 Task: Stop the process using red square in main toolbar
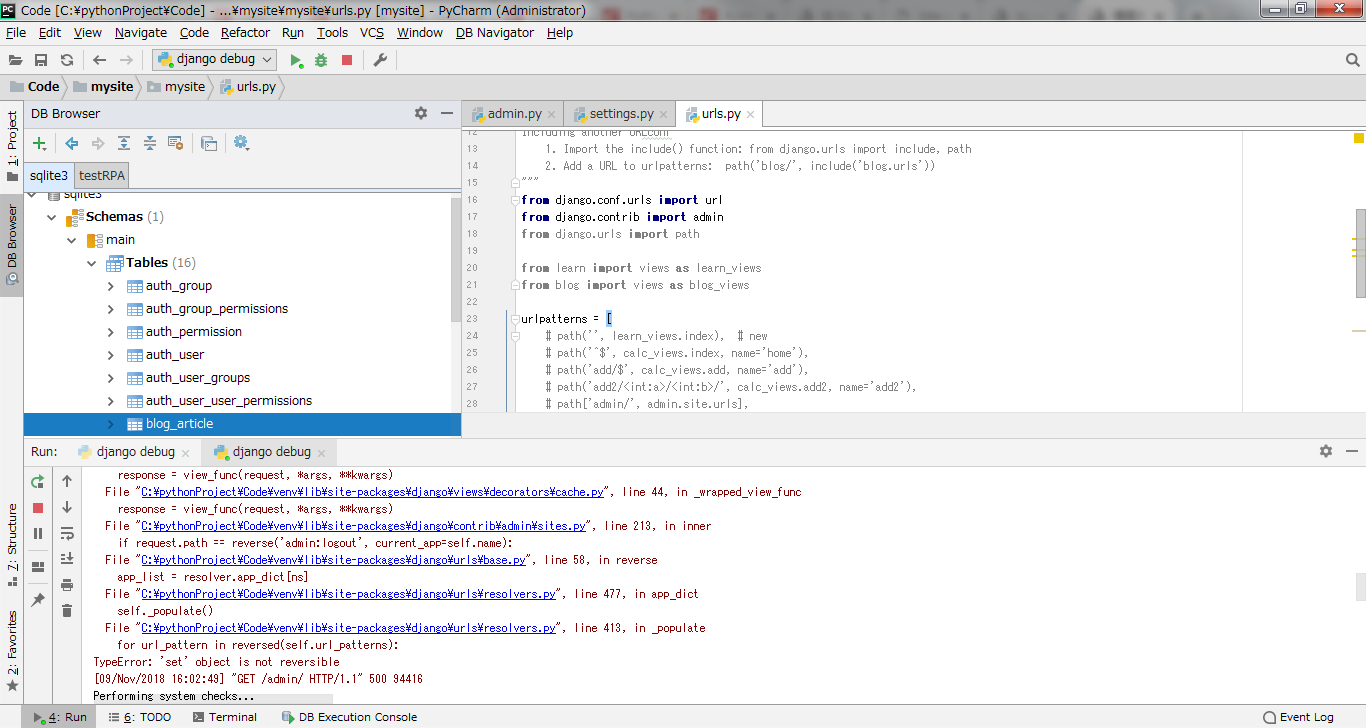point(347,60)
